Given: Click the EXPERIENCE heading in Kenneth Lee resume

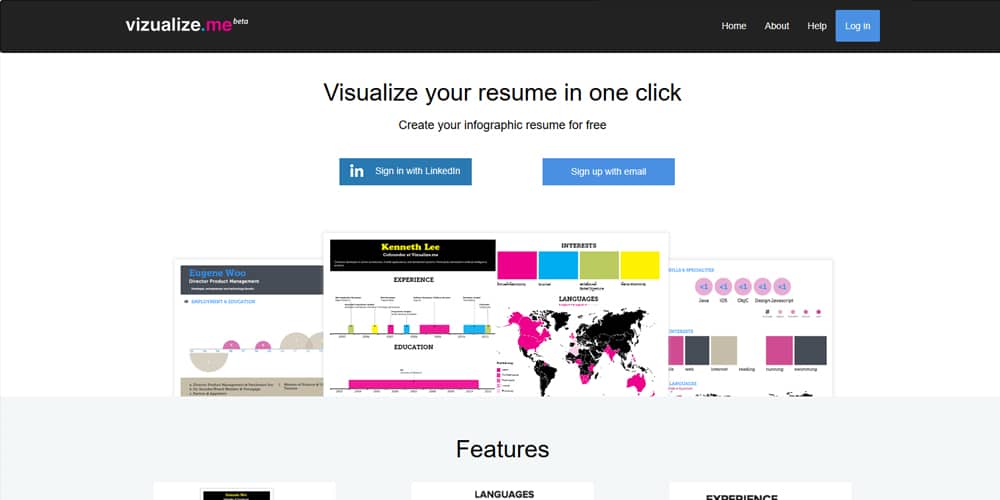Looking at the screenshot, I should pyautogui.click(x=413, y=279).
